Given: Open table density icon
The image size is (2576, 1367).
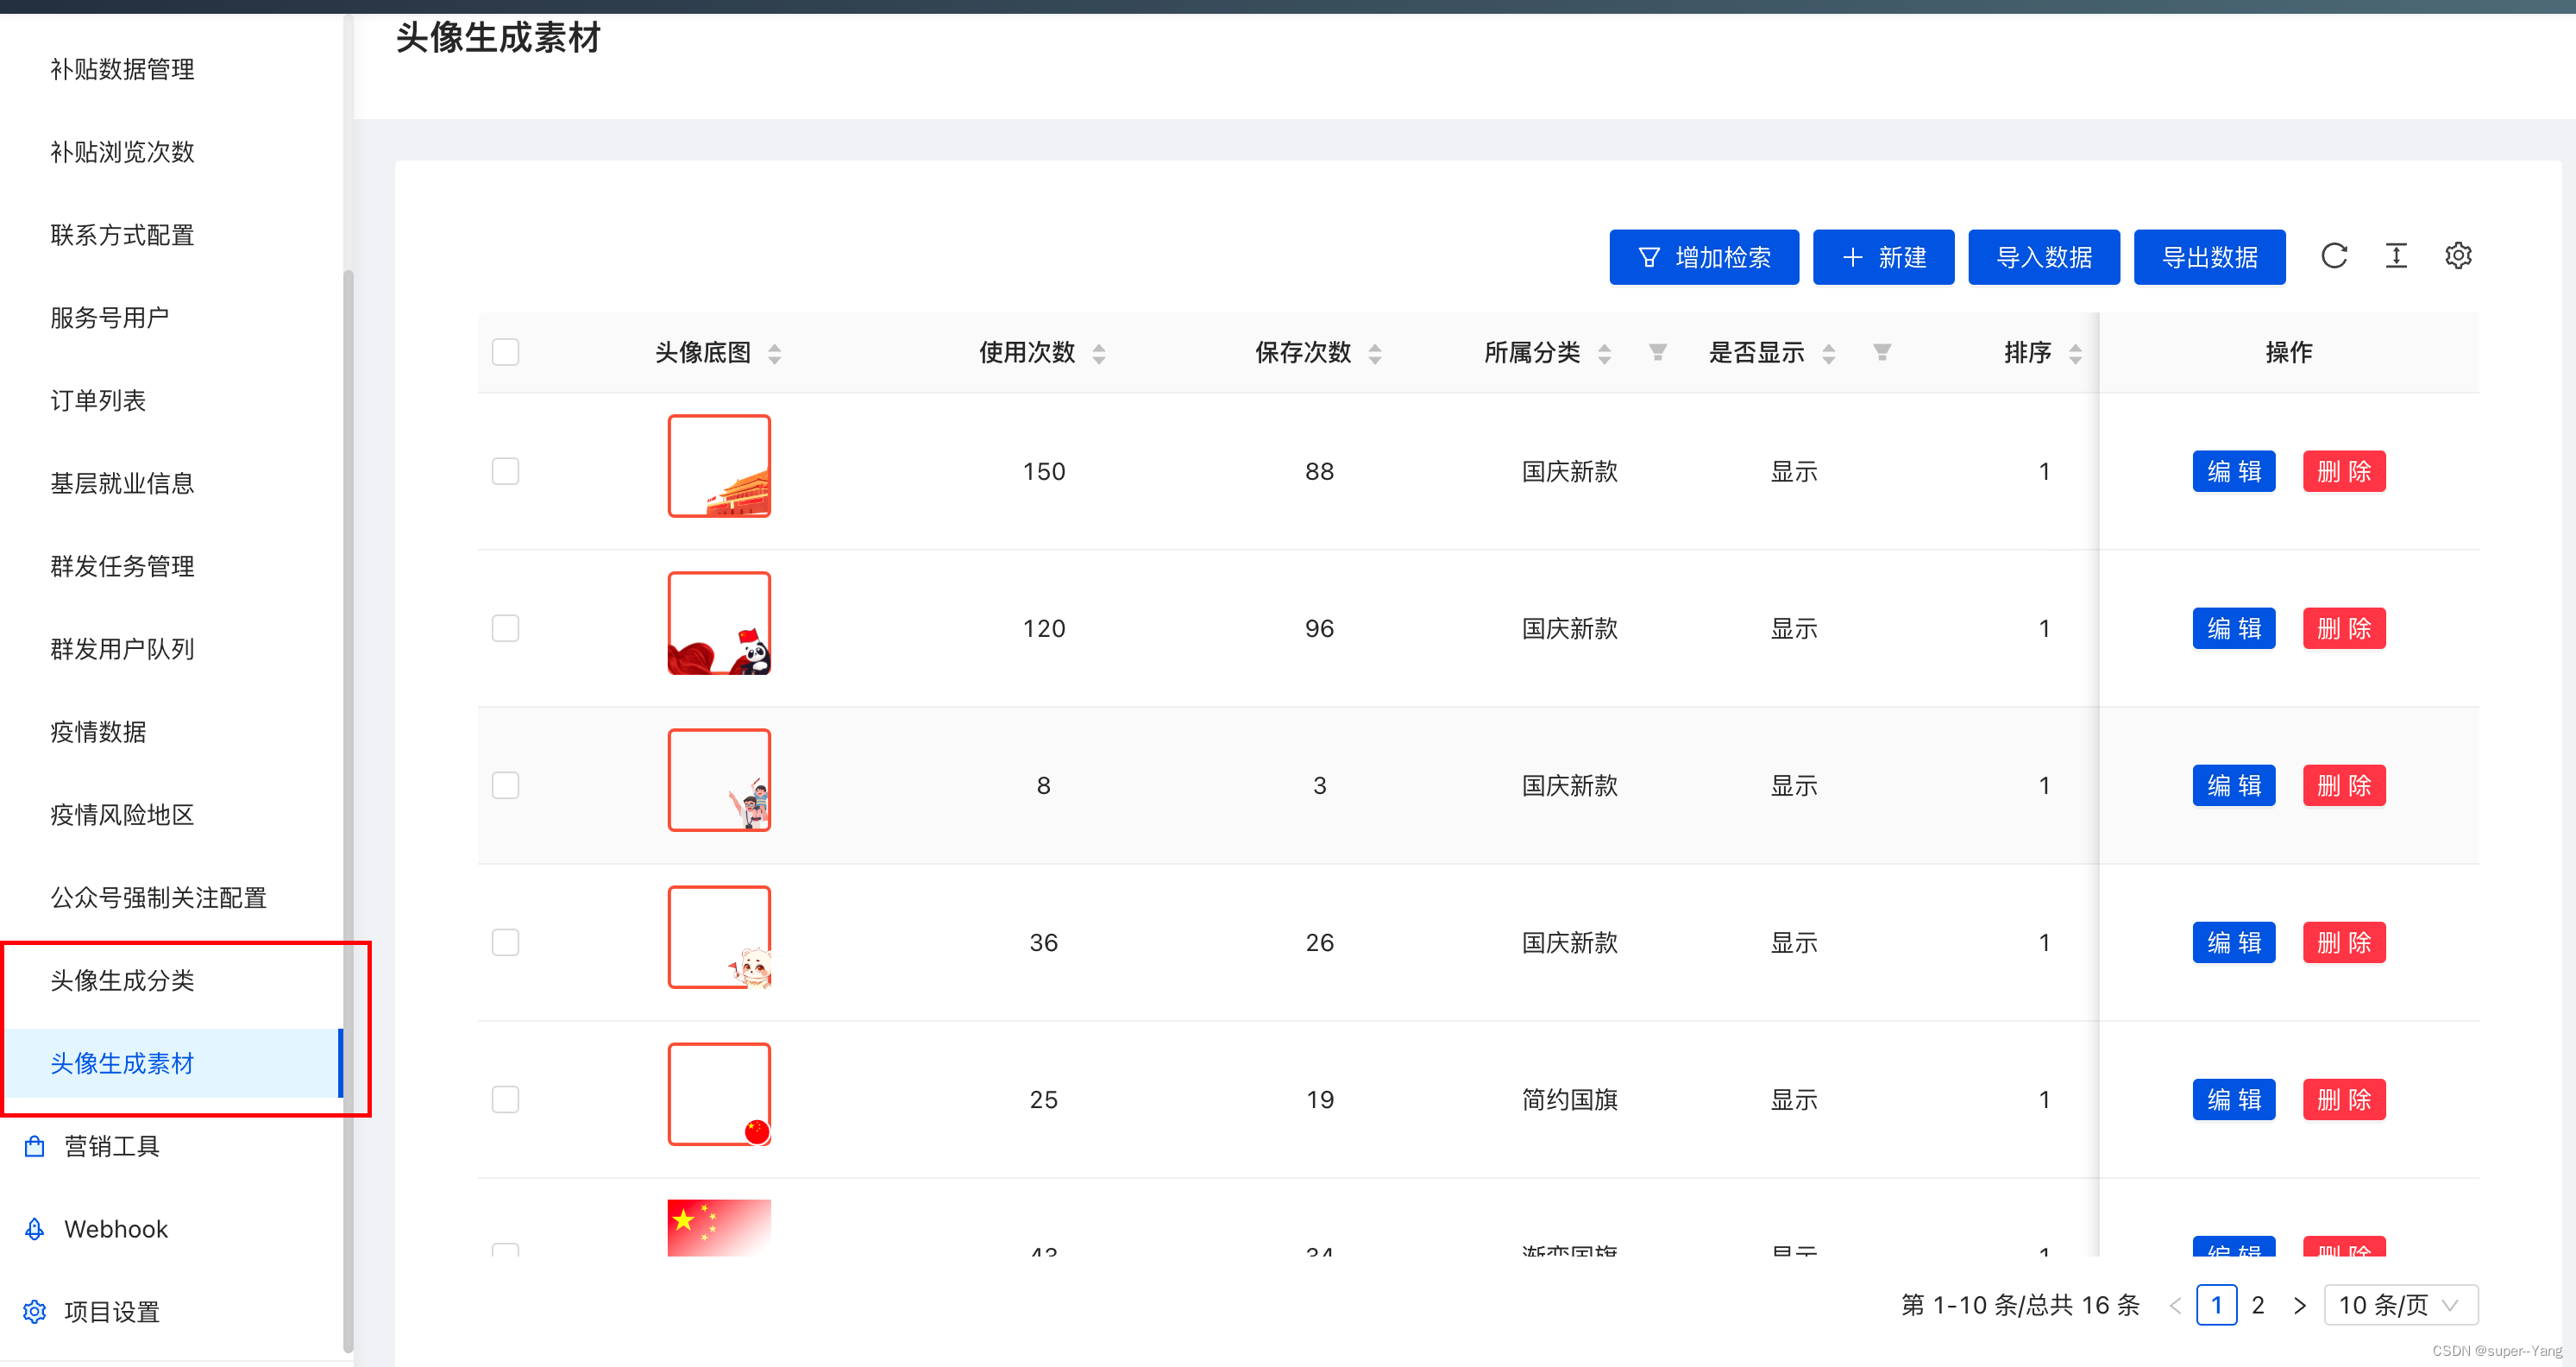Looking at the screenshot, I should pos(2396,256).
